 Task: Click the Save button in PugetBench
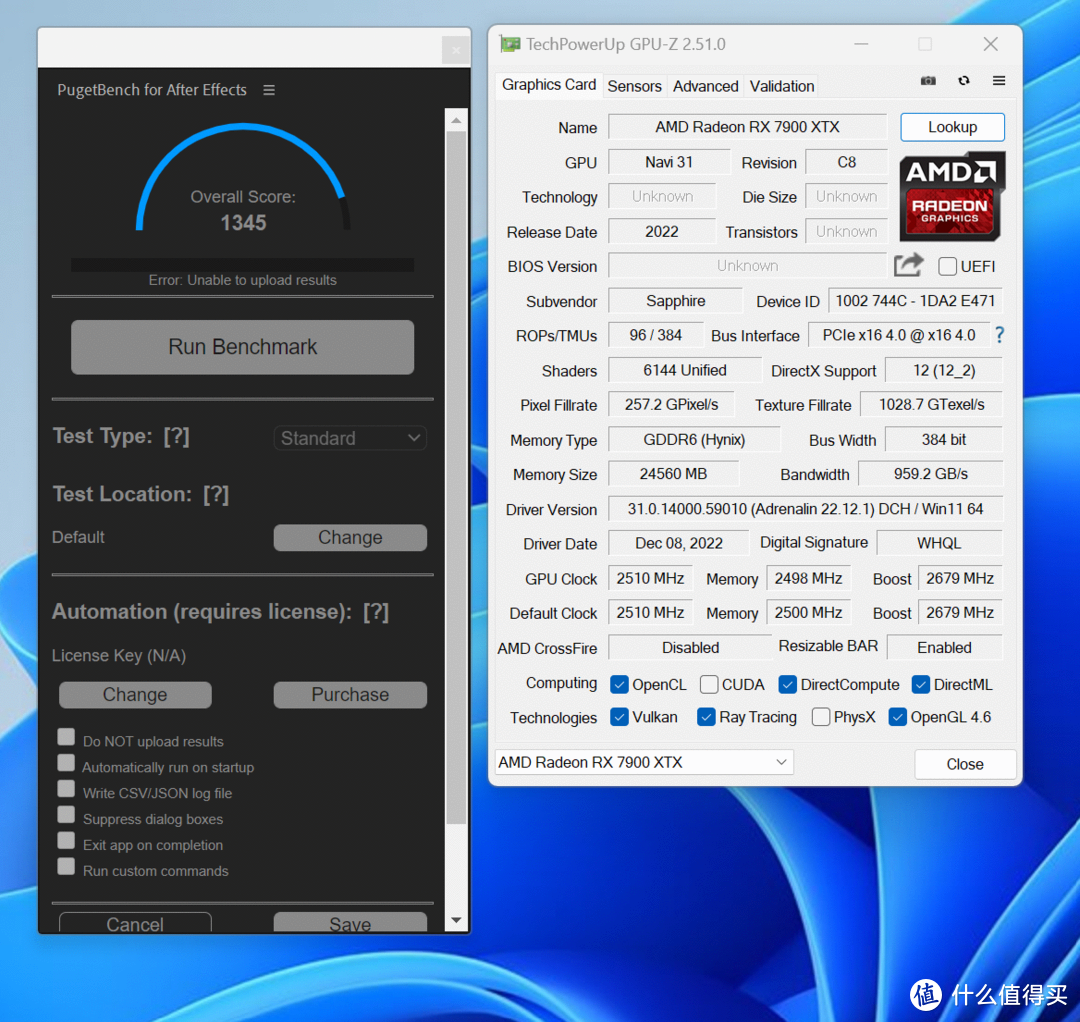(350, 922)
